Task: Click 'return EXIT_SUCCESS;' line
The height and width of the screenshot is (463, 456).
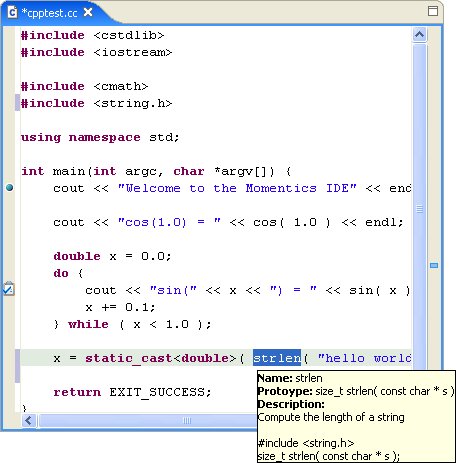Action: pos(132,392)
